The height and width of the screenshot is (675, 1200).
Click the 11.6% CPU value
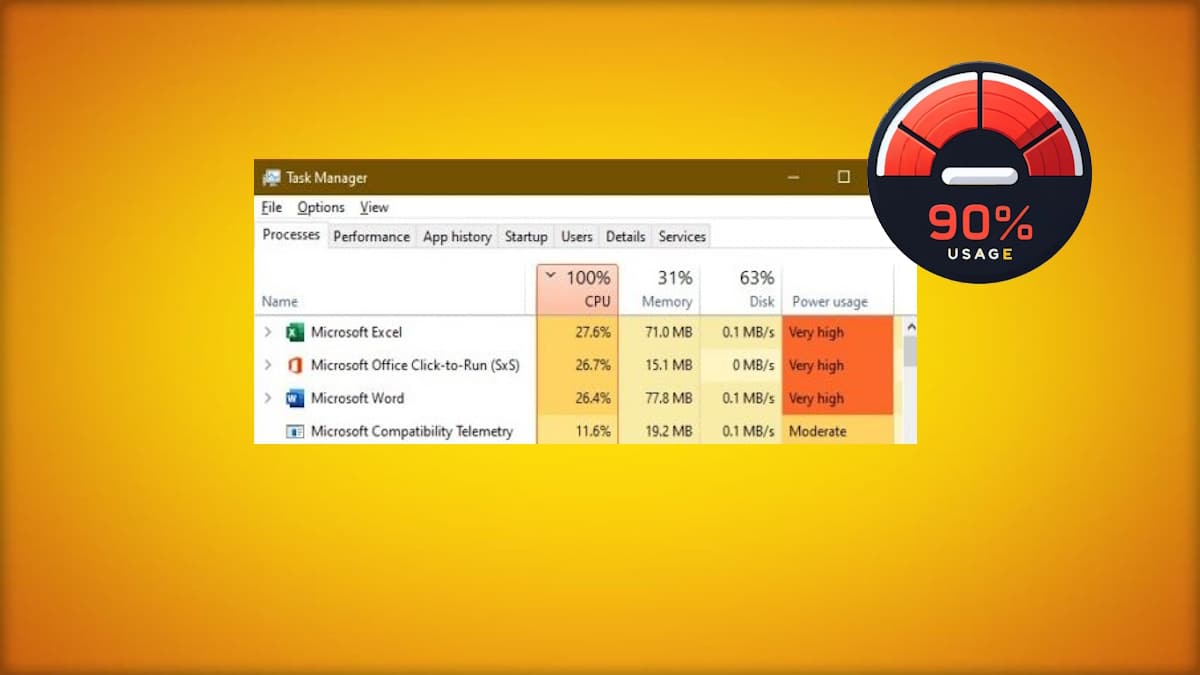point(593,431)
